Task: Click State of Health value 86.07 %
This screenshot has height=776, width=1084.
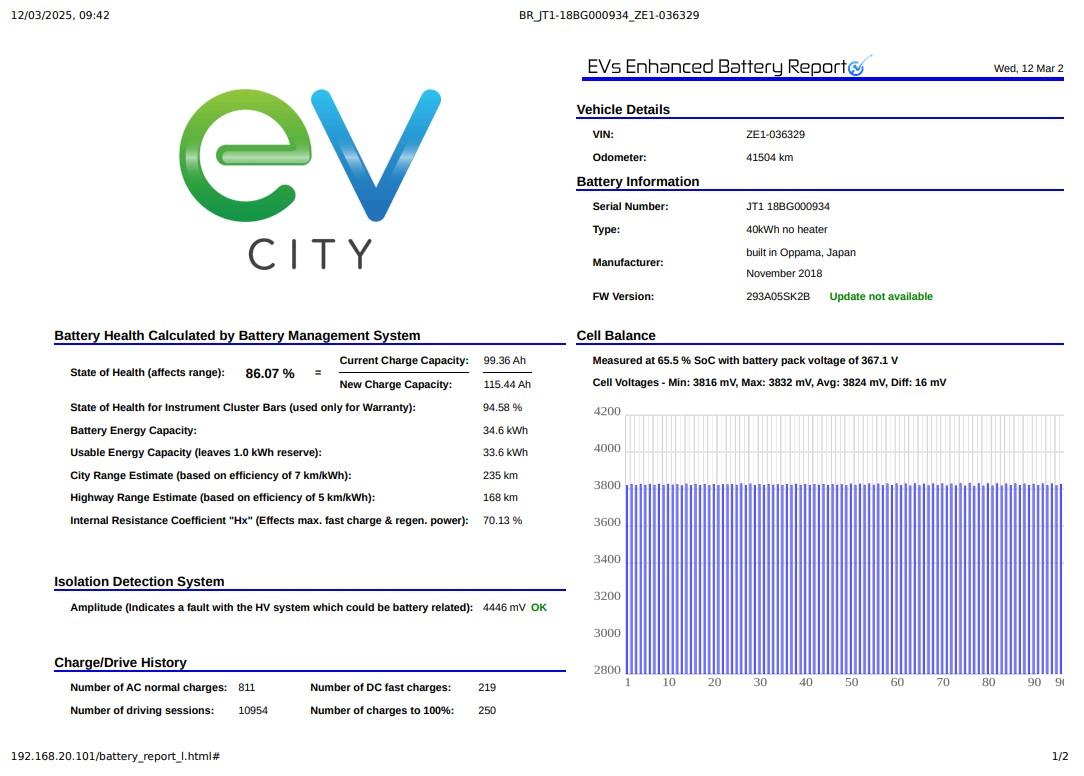Action: [270, 373]
